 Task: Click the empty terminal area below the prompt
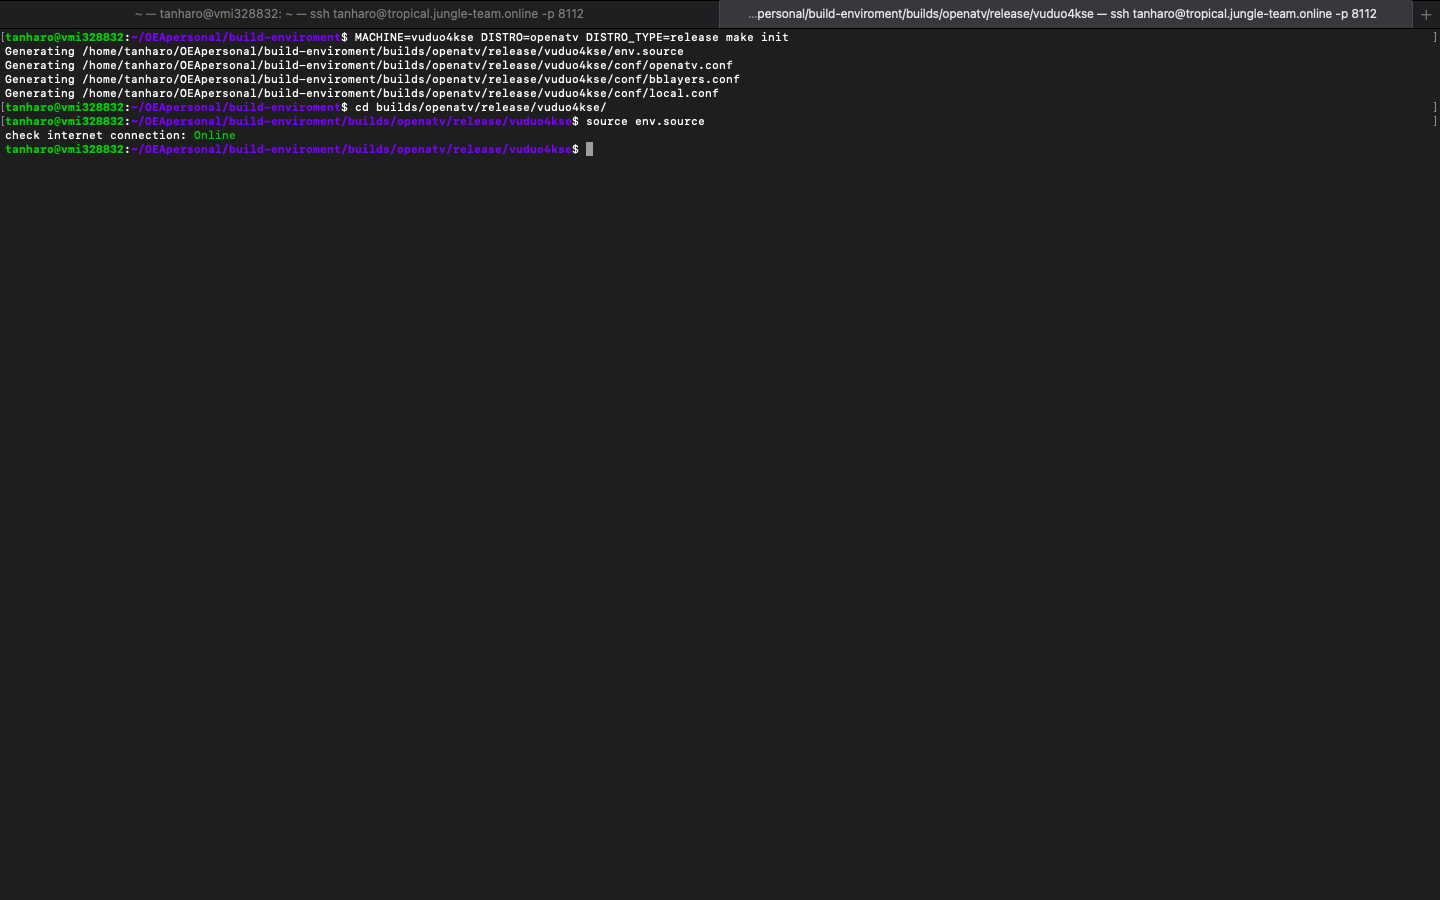[720, 500]
